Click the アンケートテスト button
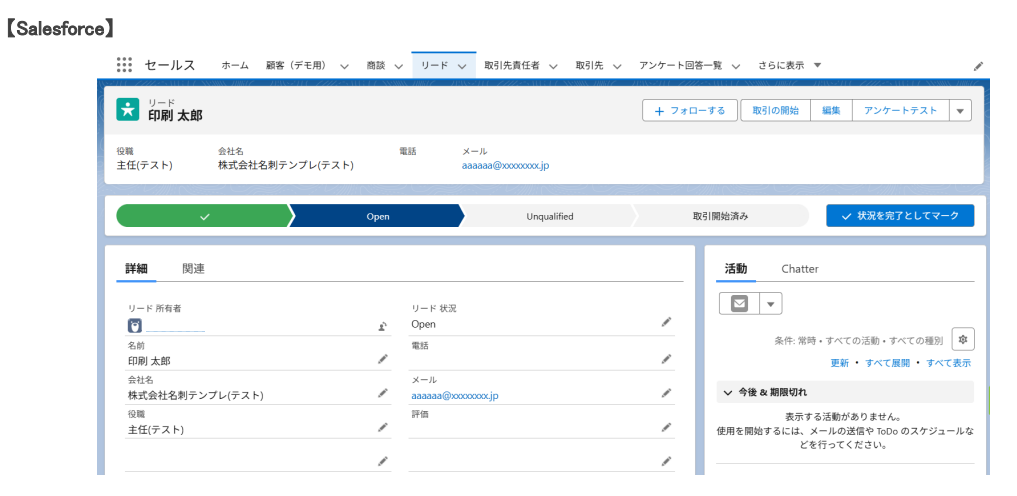This screenshot has width=1017, height=496. [x=901, y=111]
